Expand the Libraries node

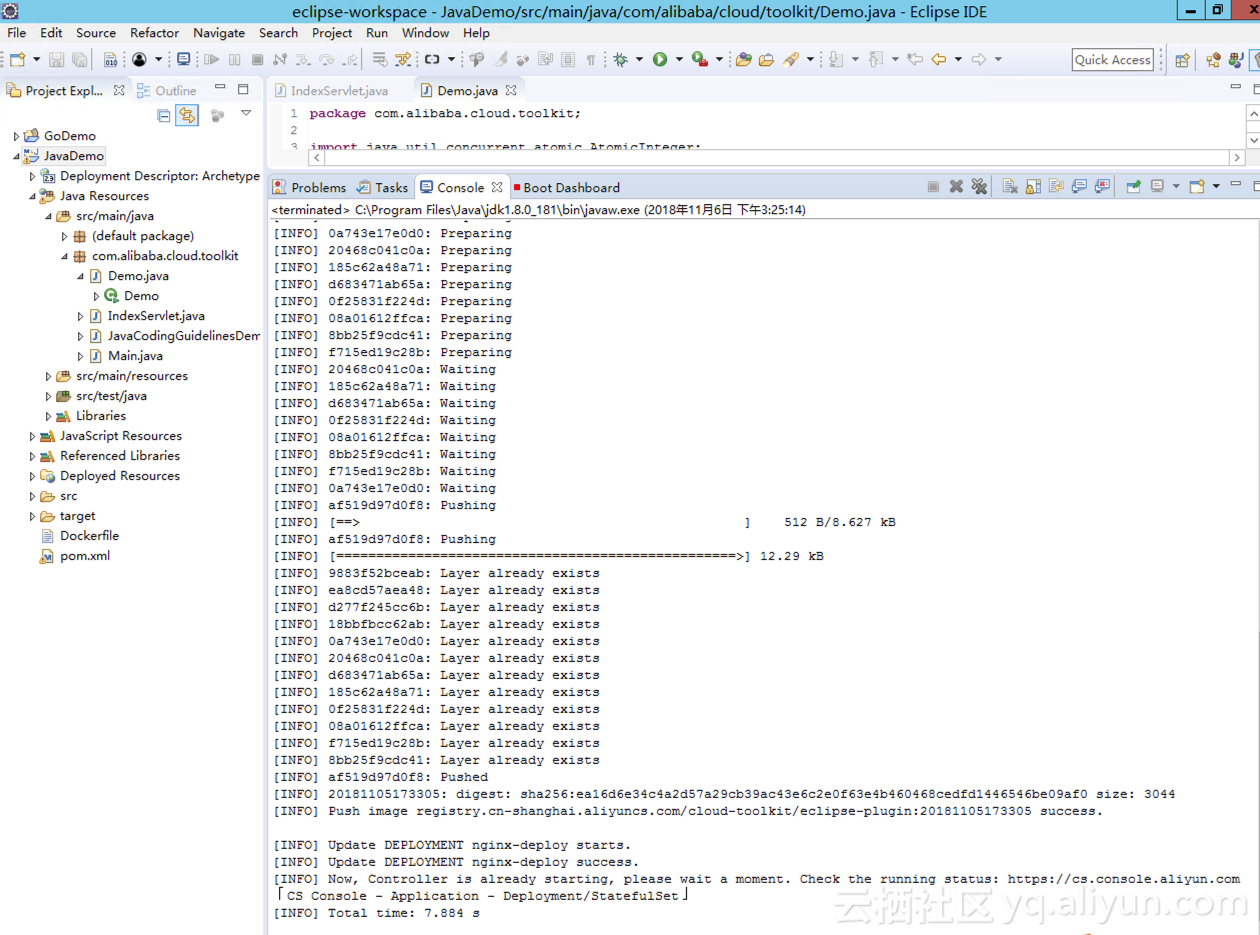click(48, 416)
